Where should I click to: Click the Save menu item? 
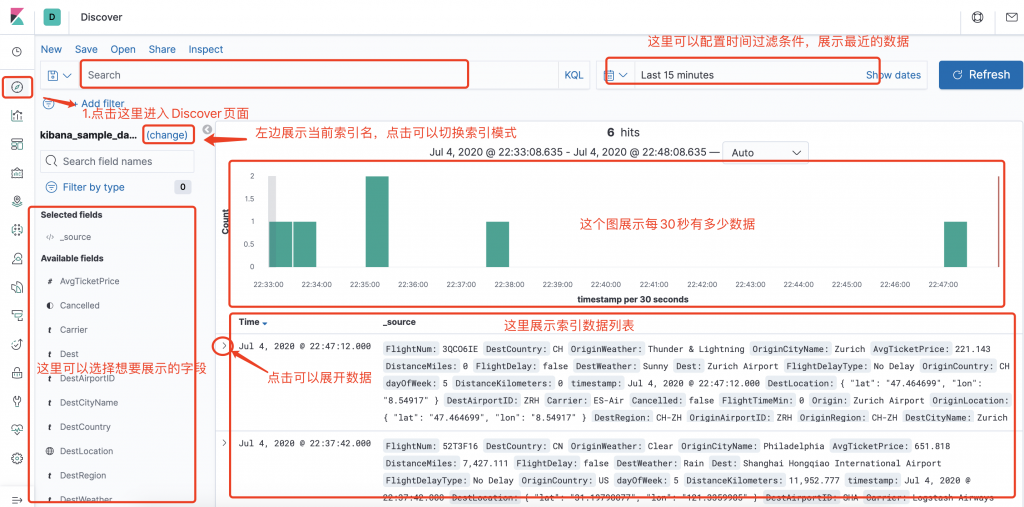(86, 49)
